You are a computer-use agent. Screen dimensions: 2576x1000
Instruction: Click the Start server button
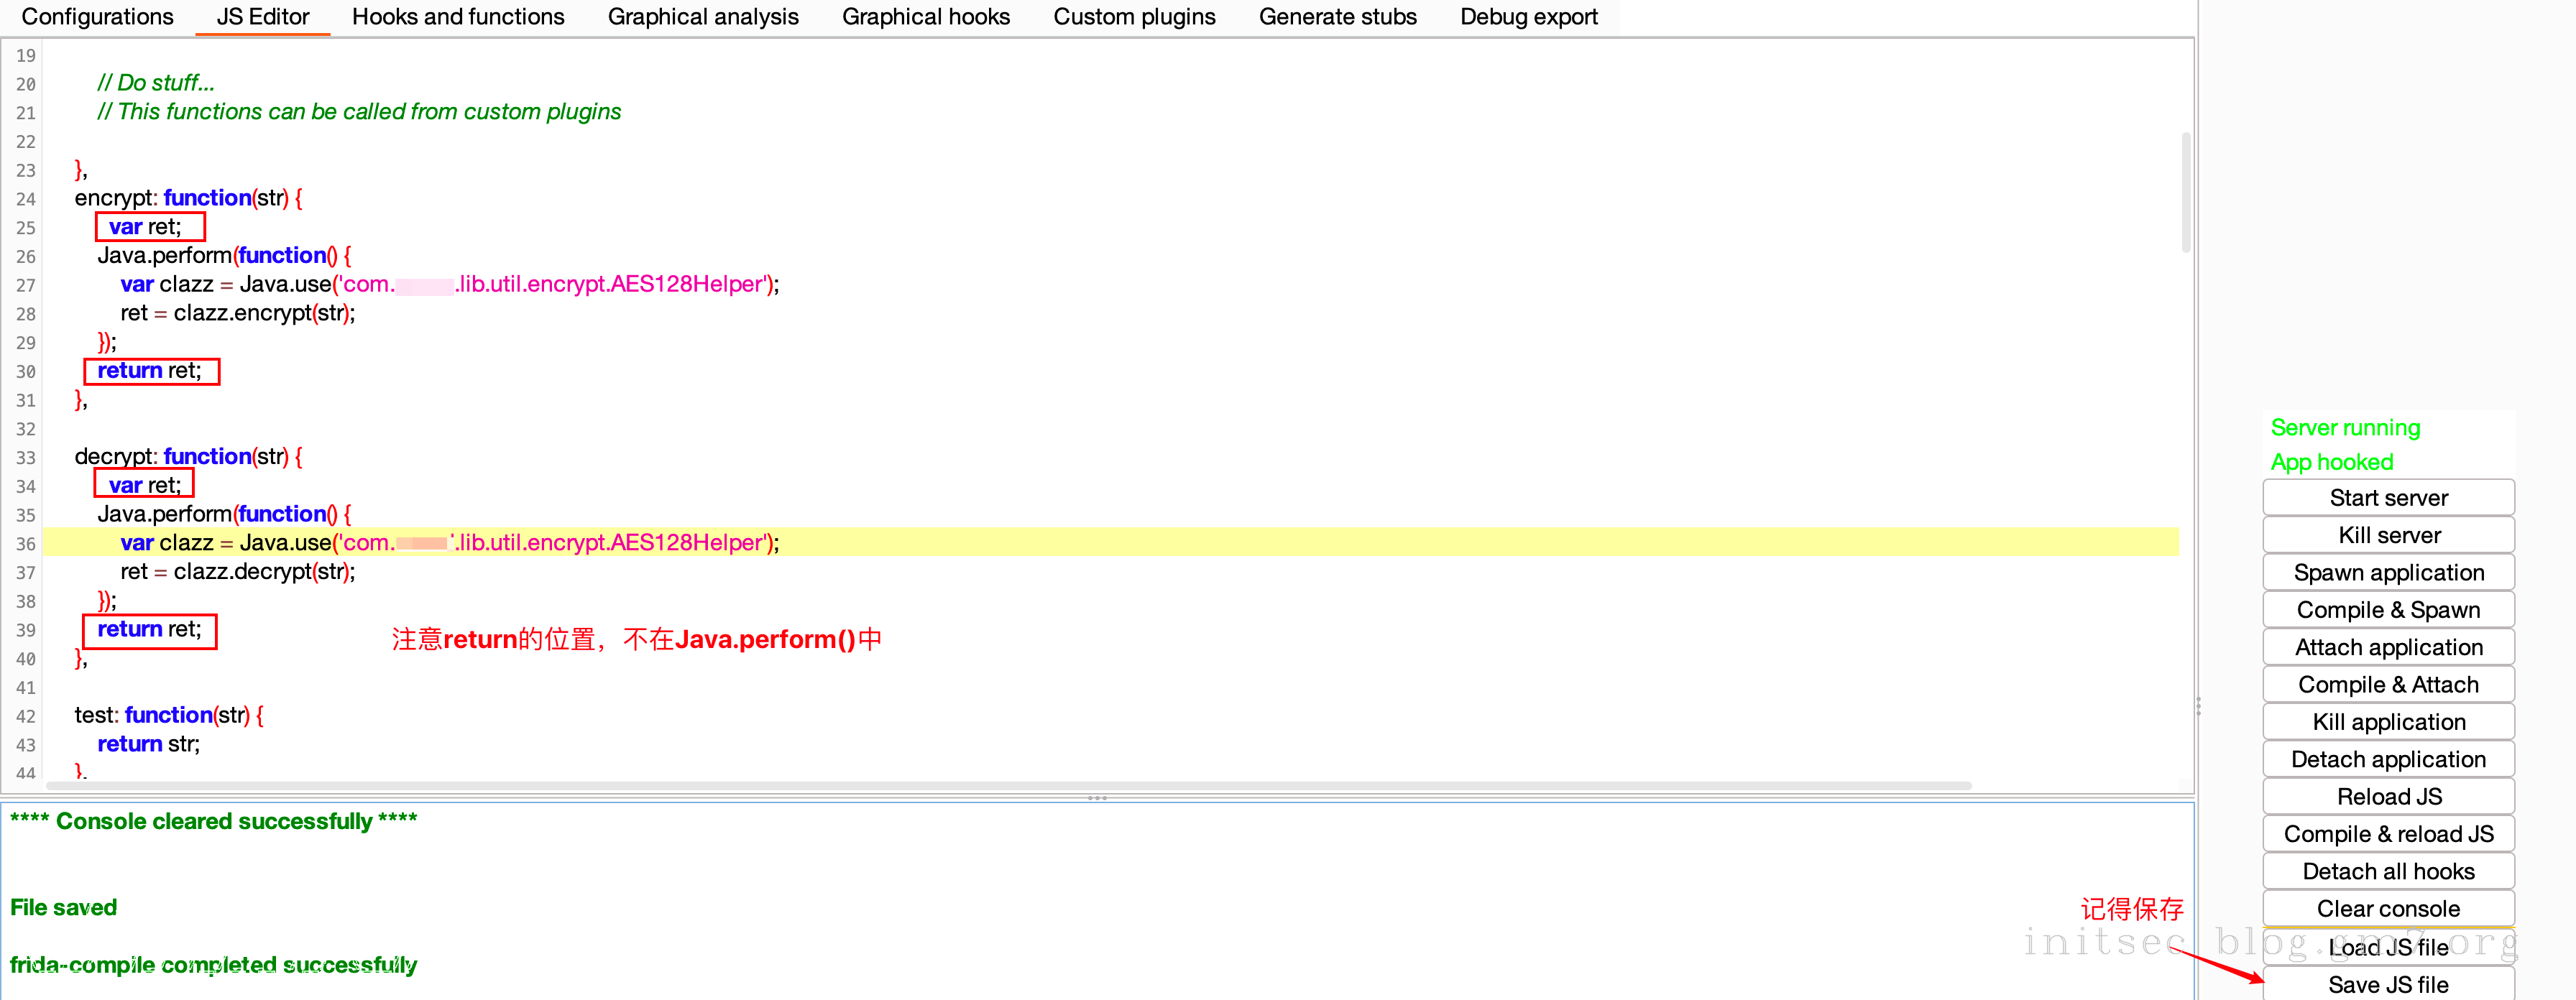click(x=2388, y=498)
